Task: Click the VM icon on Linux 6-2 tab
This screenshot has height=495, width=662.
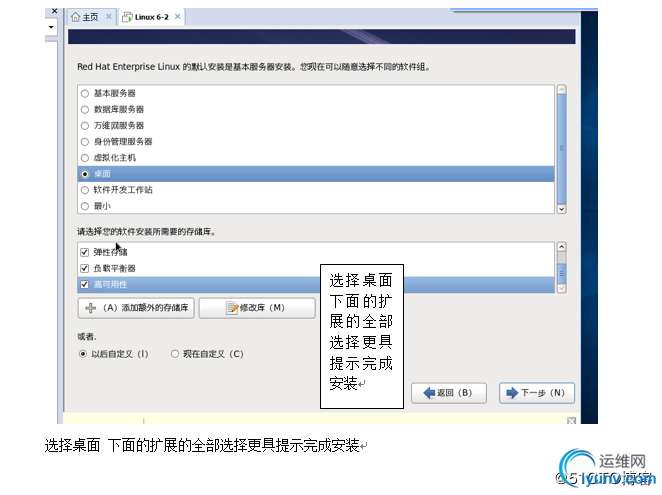Action: 127,17
